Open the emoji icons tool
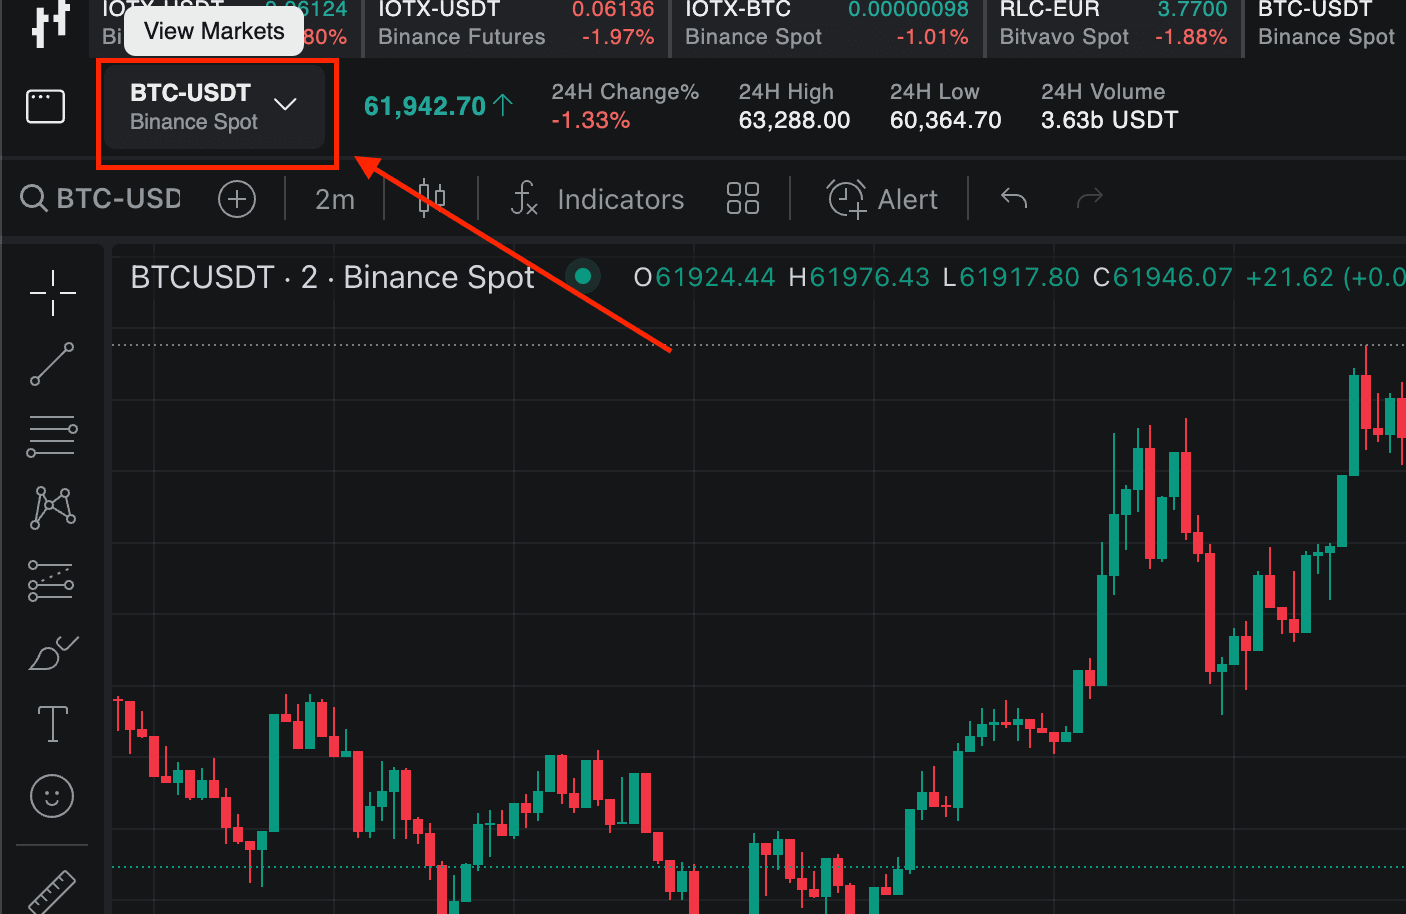The height and width of the screenshot is (914, 1406). 52,796
